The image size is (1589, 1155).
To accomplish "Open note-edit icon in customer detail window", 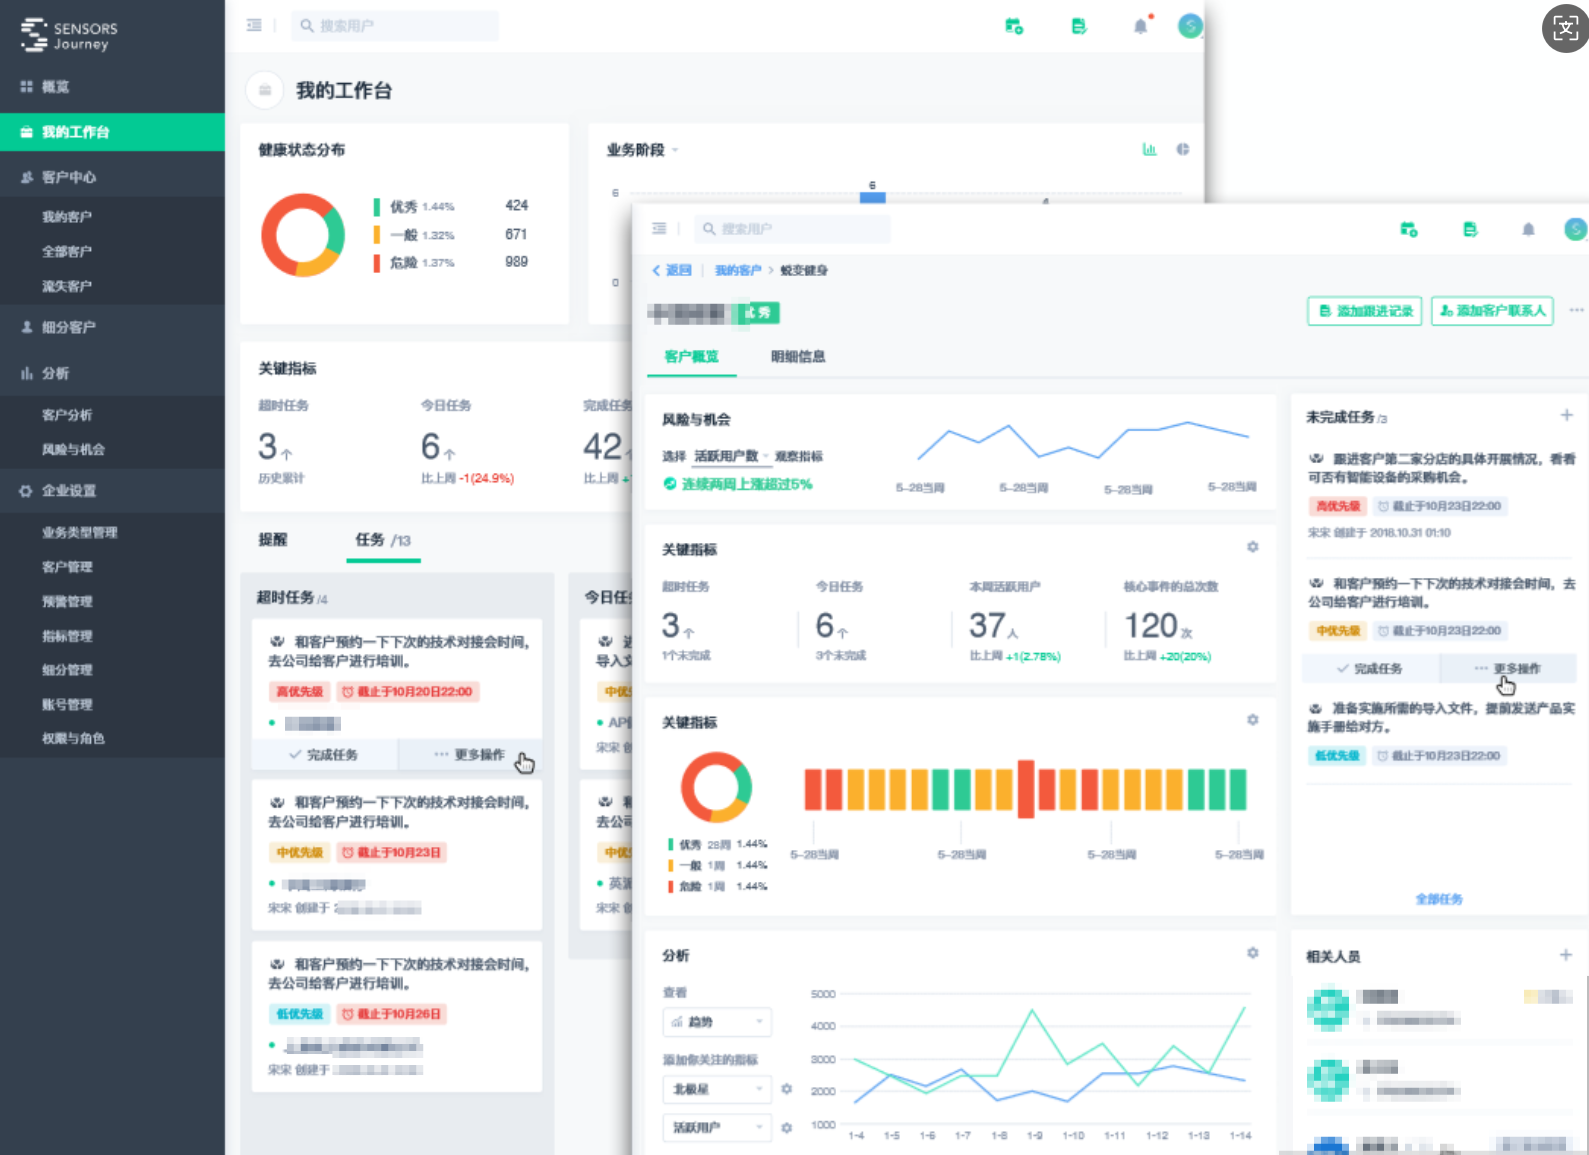I will click(x=1470, y=230).
